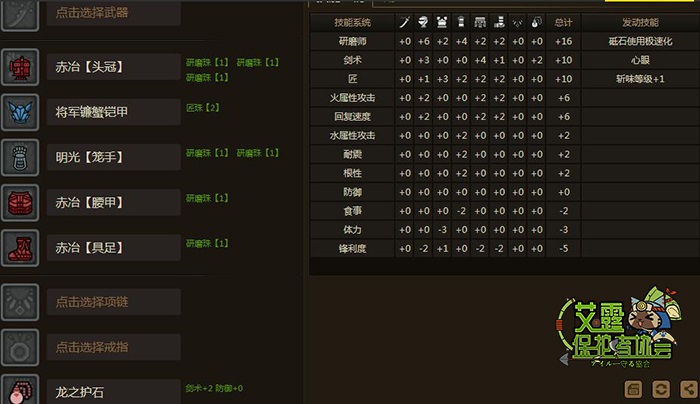
Task: Click the 匠珠【2】 jewel on chest armor
Action: tap(203, 108)
